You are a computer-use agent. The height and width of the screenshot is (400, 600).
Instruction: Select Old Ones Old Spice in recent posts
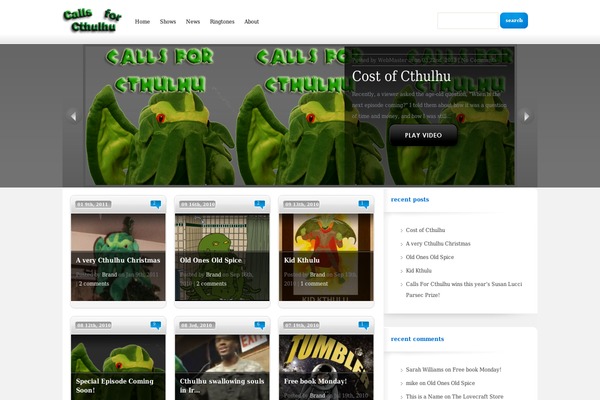430,257
